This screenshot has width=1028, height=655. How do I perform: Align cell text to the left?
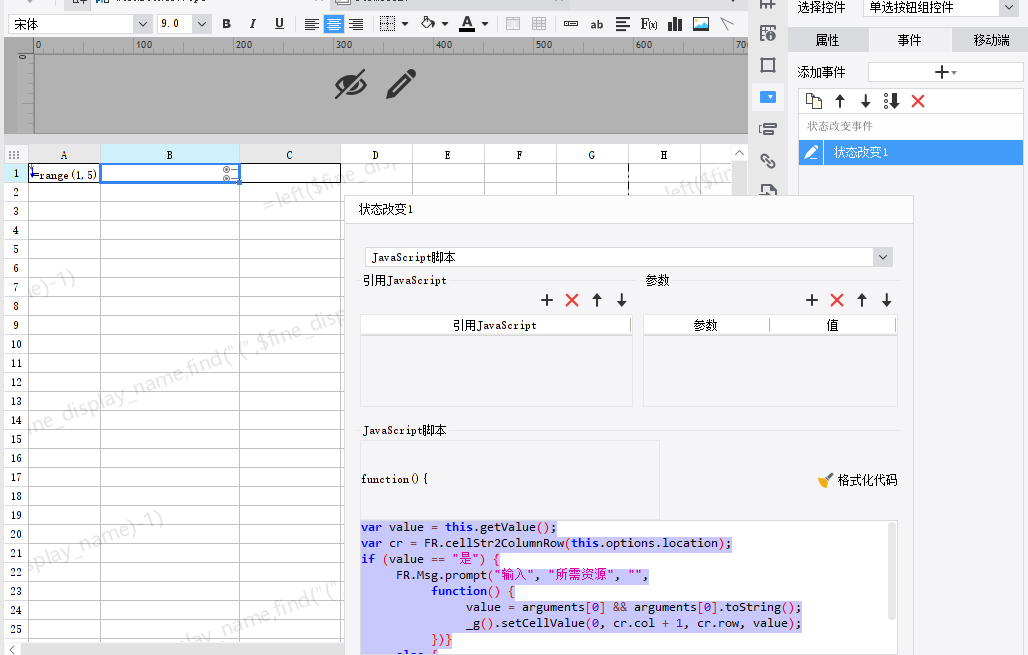[x=312, y=24]
